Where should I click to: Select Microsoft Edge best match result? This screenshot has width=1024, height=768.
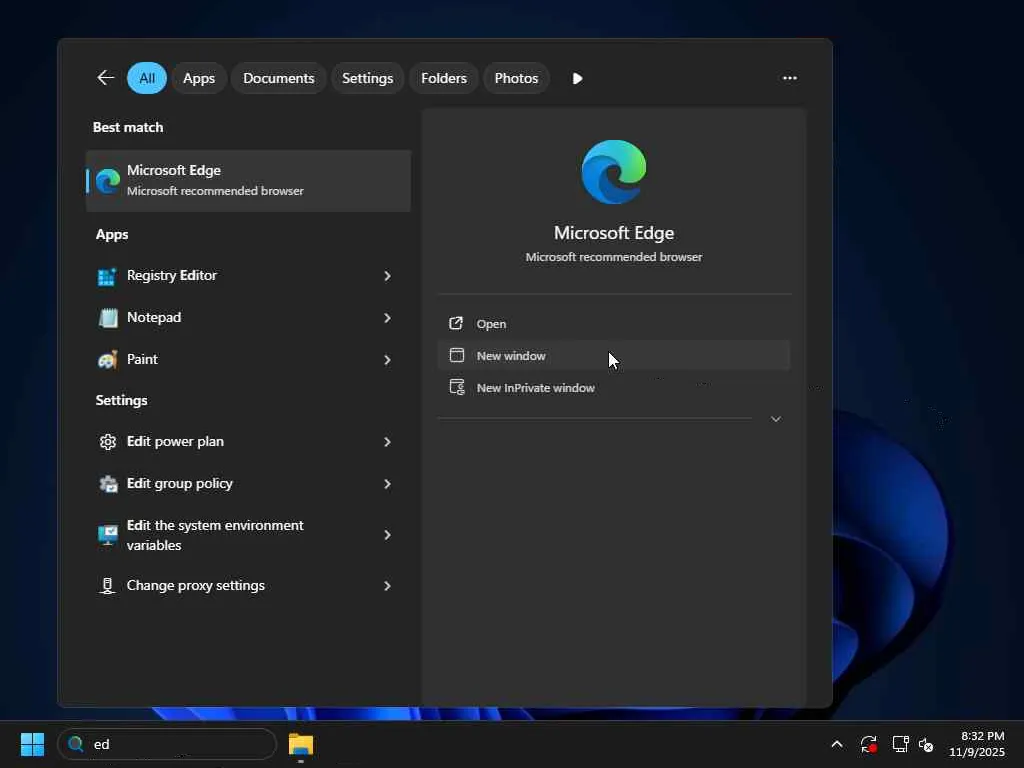point(248,180)
